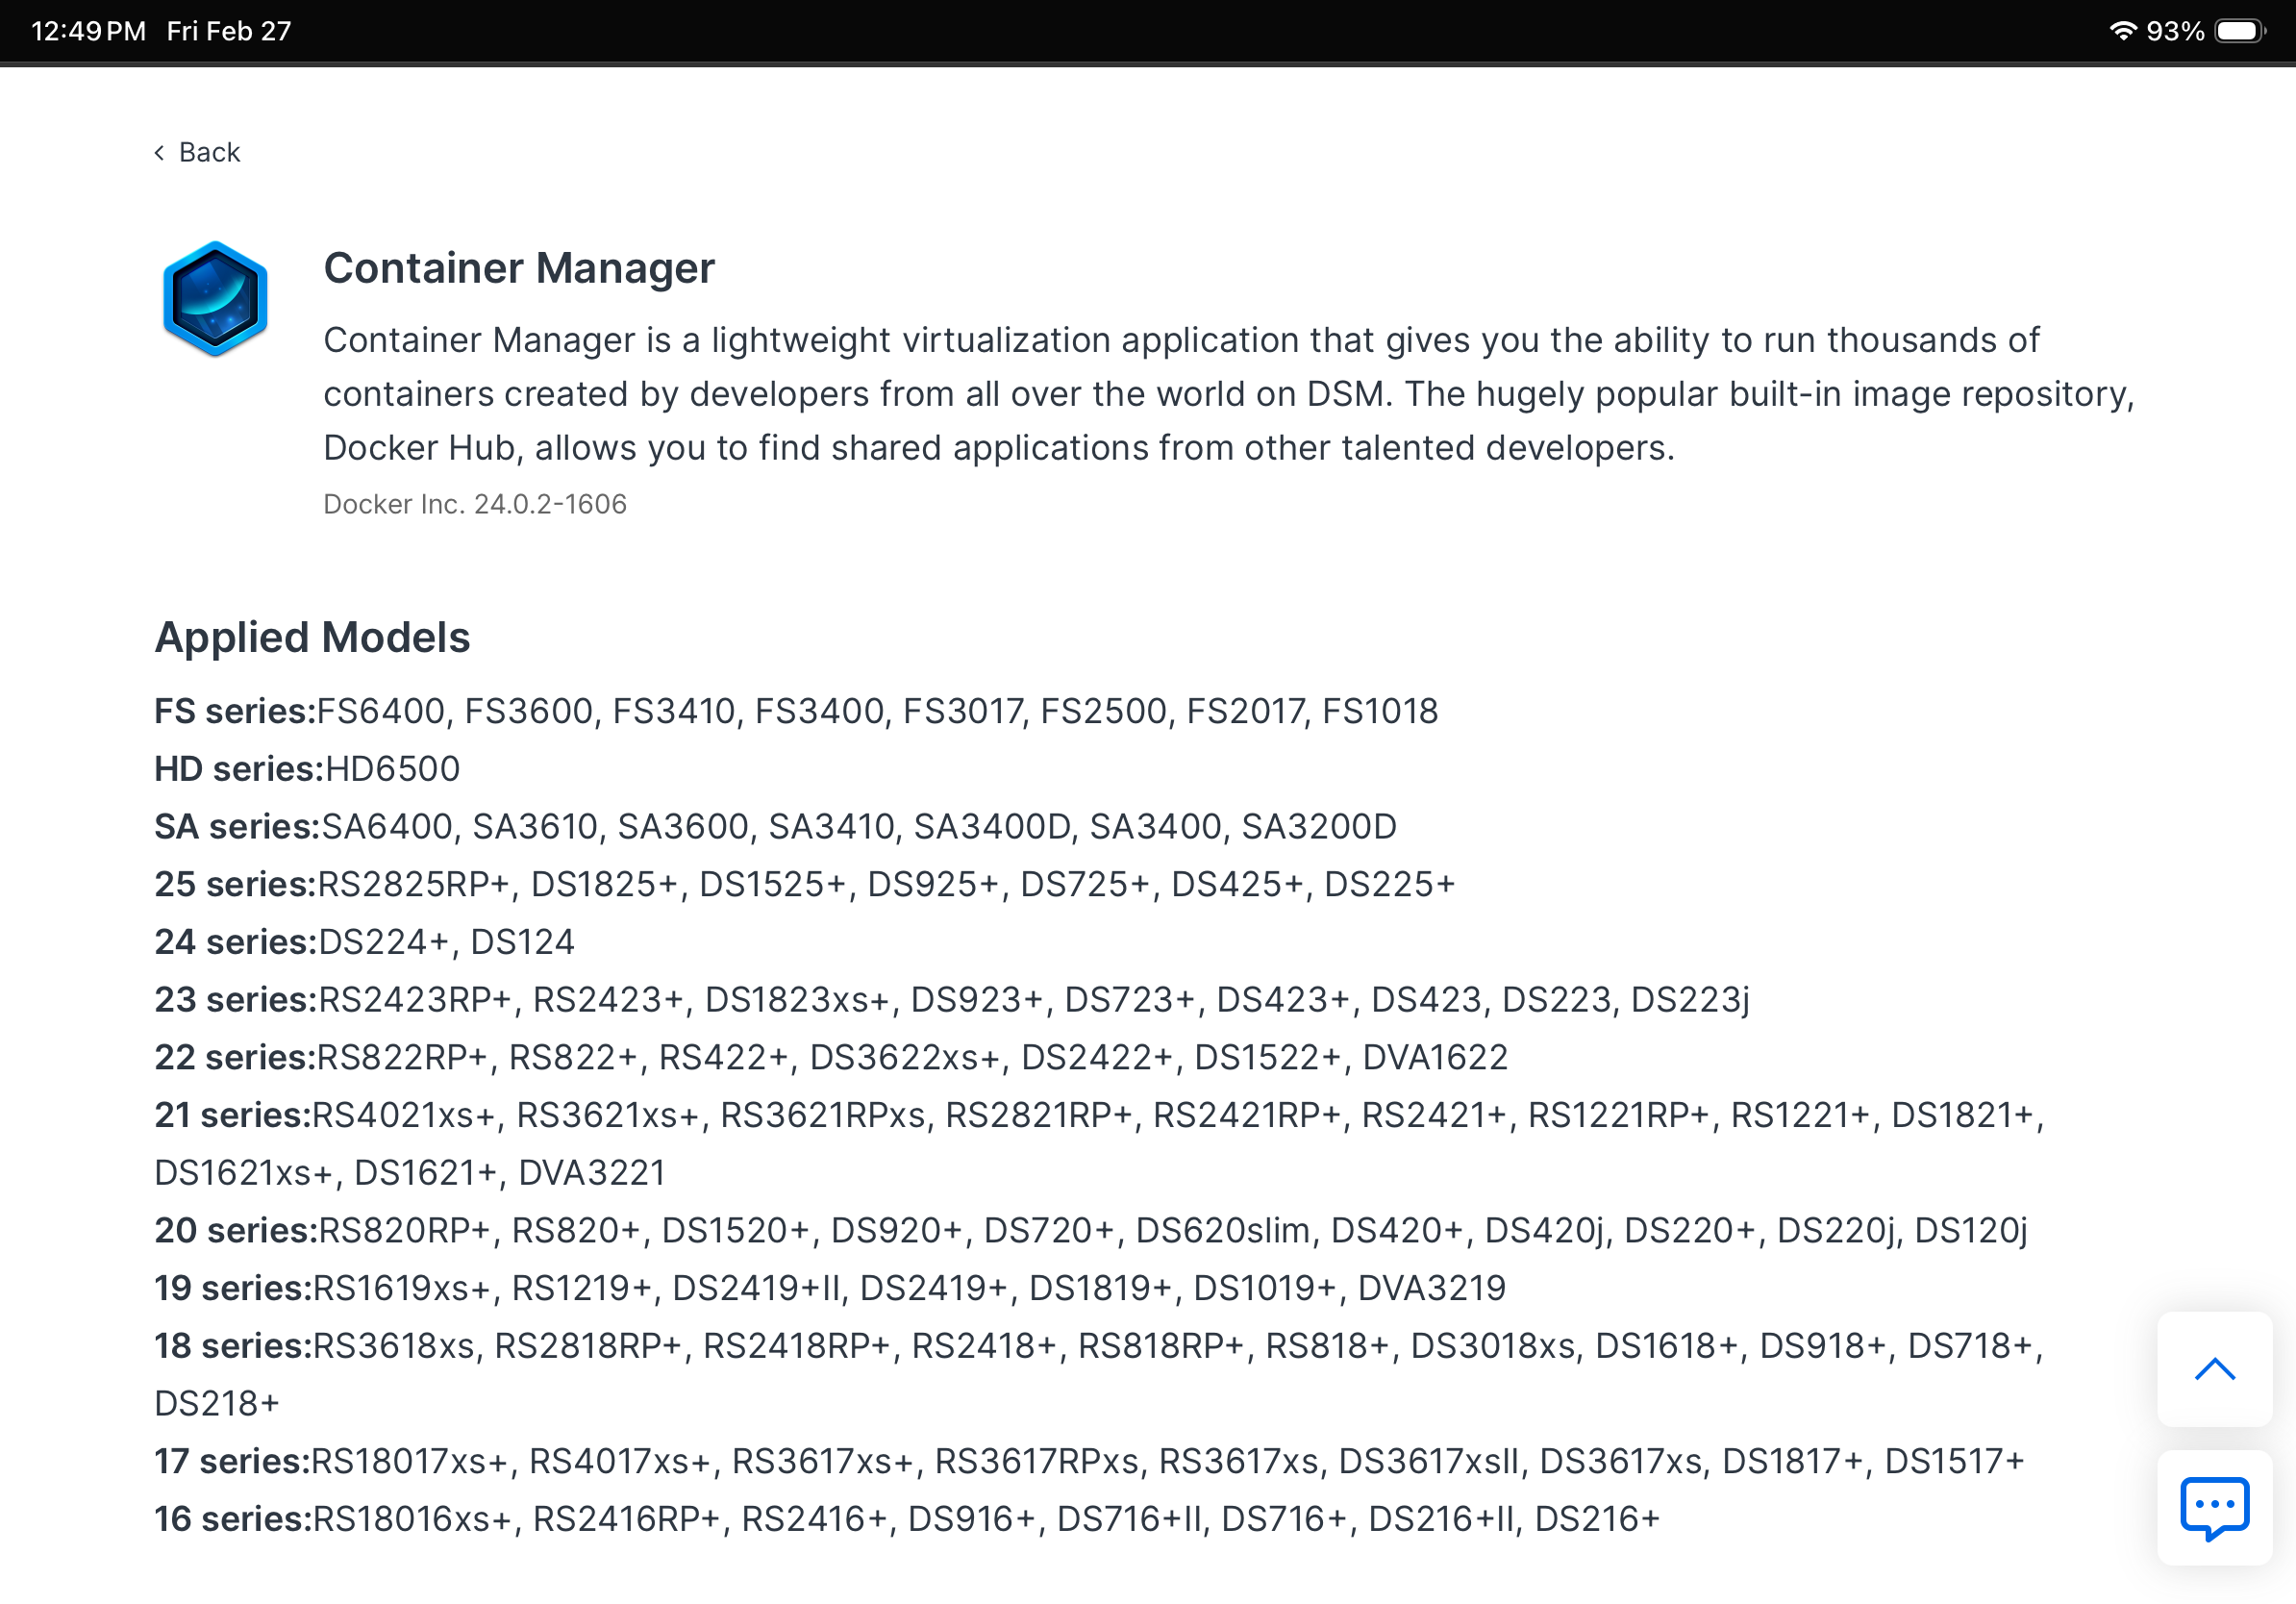Viewport: 2296px width, 1604px height.
Task: Select the FS series label
Action: 235,711
